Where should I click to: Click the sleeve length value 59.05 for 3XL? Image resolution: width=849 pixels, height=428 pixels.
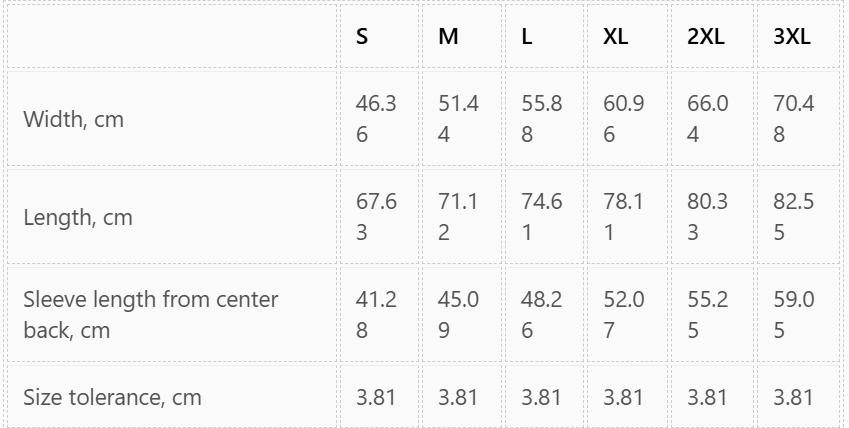point(793,314)
